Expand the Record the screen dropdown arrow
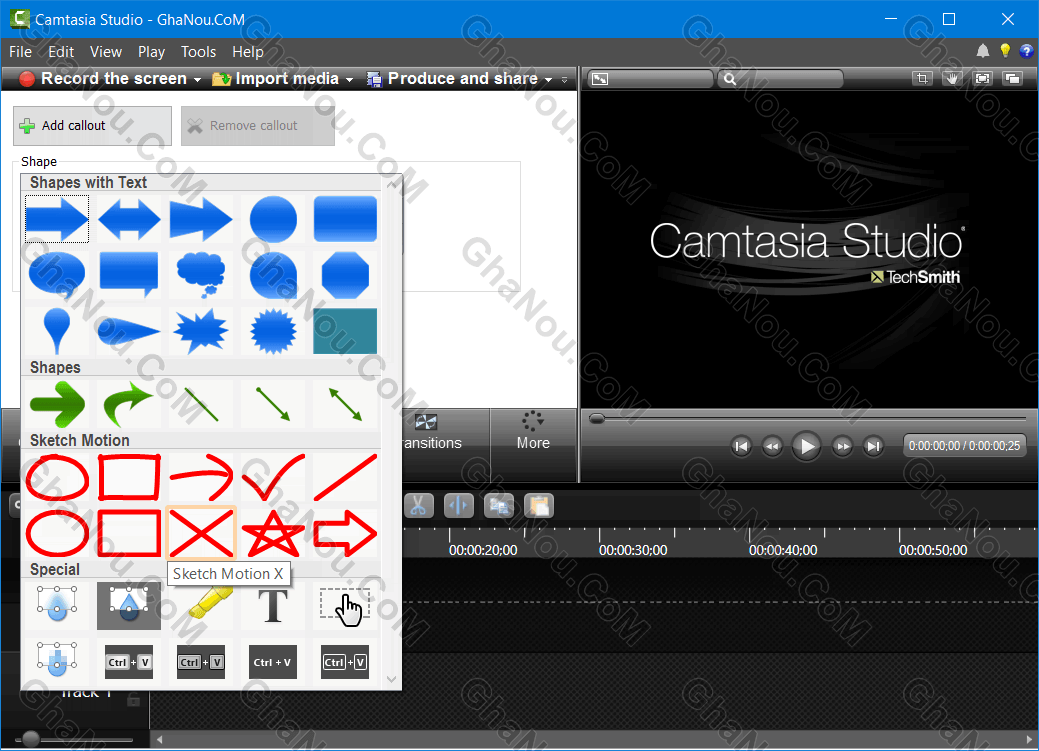The image size is (1039, 751). coord(198,79)
